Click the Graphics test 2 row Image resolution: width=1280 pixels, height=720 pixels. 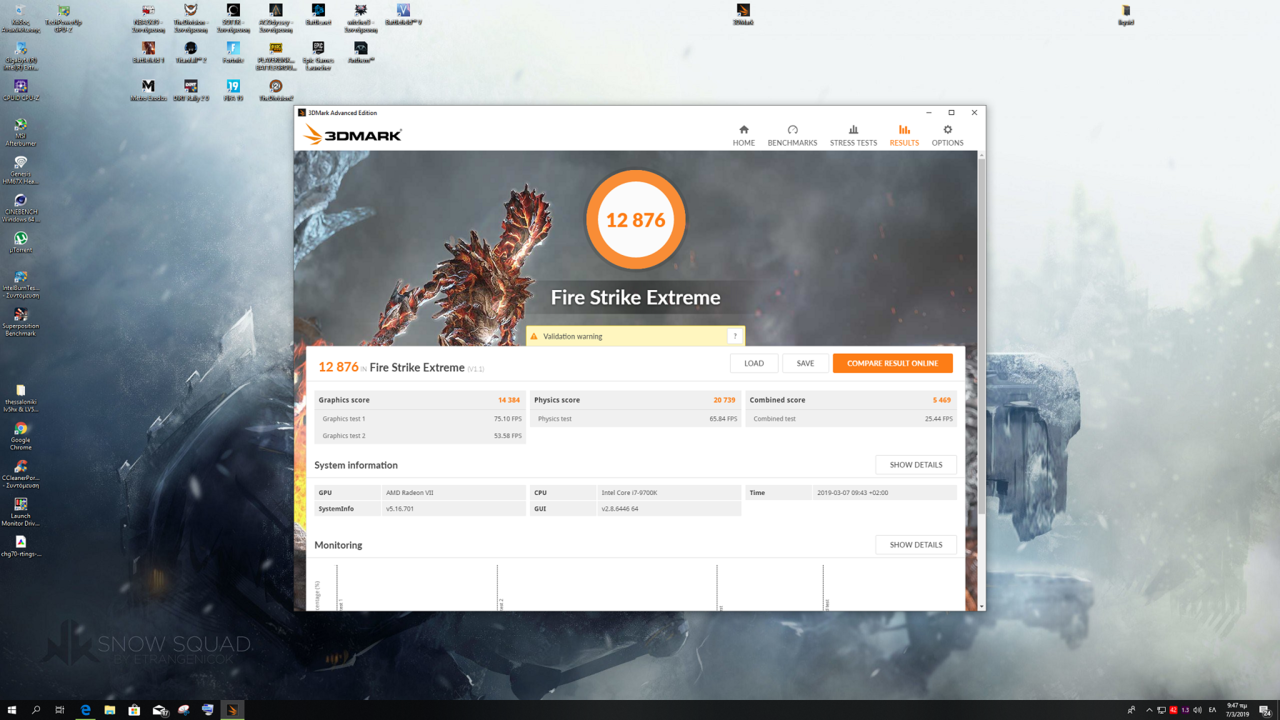coord(420,436)
